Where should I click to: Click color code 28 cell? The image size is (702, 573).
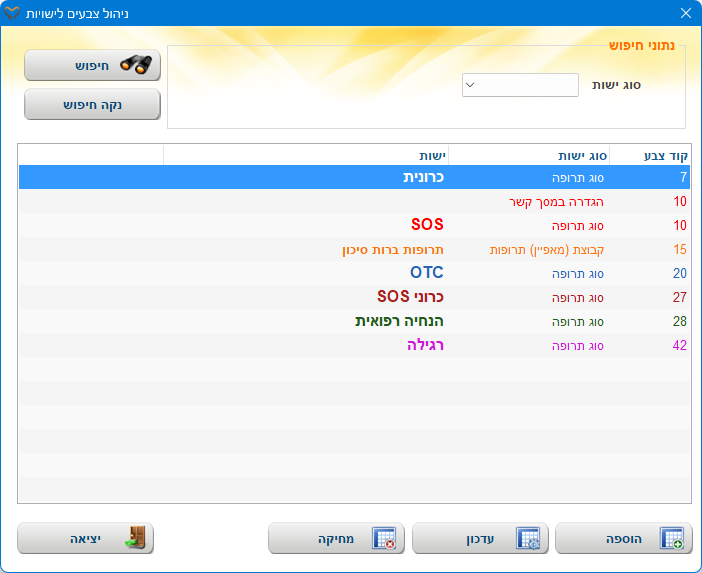point(650,321)
